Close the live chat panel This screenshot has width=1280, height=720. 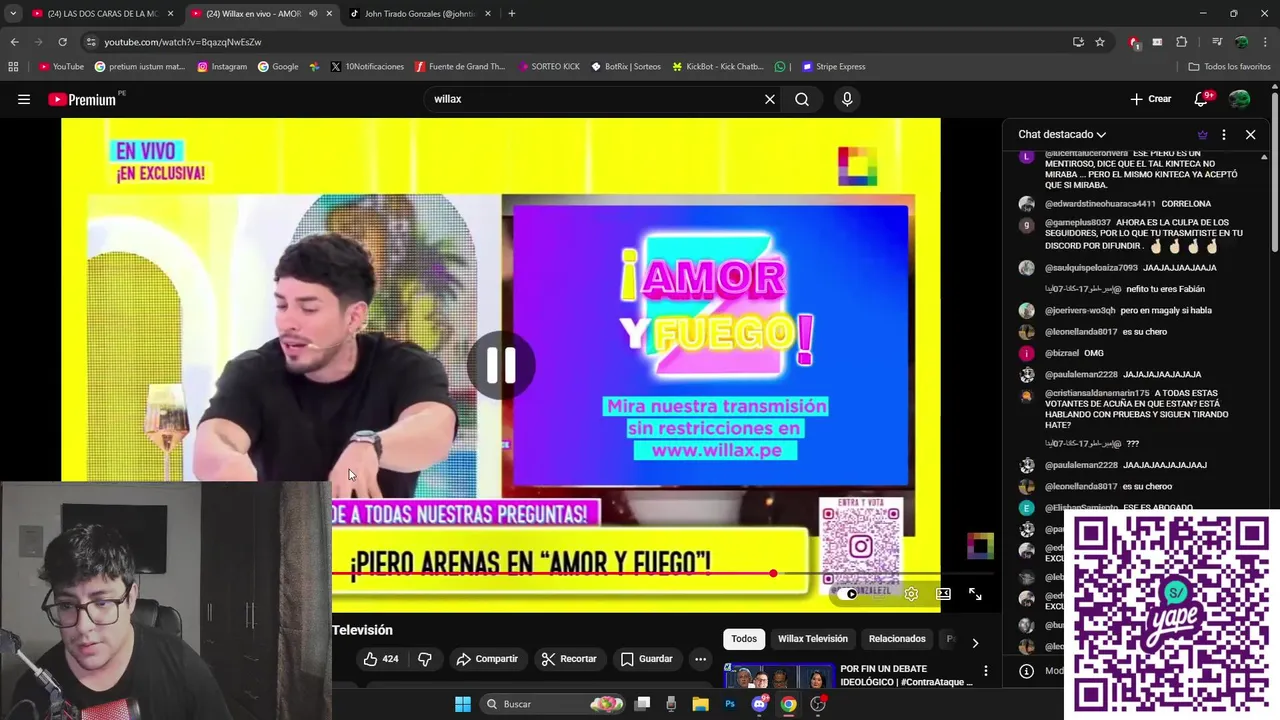coord(1250,134)
